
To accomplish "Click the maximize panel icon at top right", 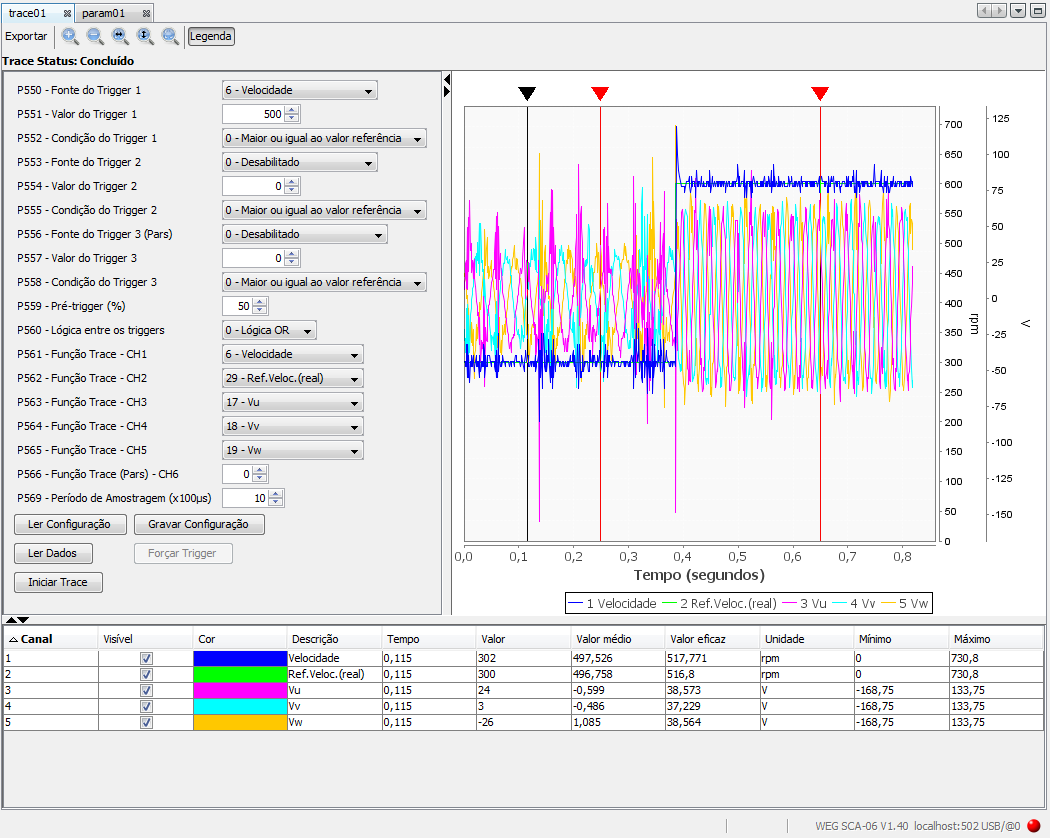I will 1037,10.
